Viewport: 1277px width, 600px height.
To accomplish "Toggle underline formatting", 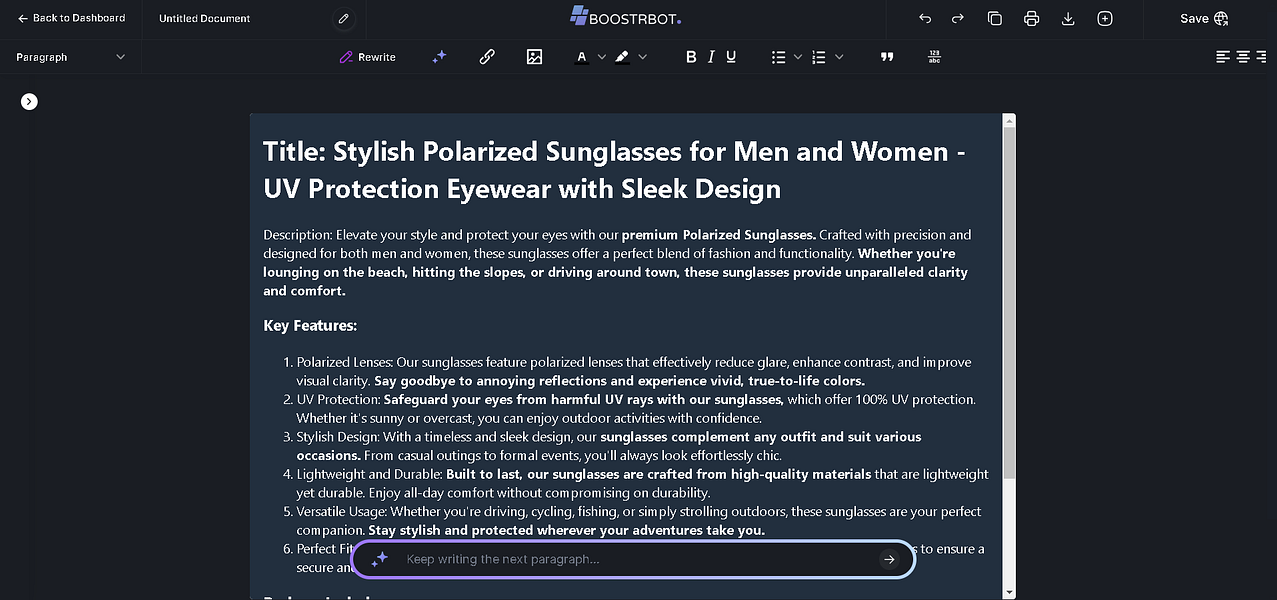I will pyautogui.click(x=731, y=57).
